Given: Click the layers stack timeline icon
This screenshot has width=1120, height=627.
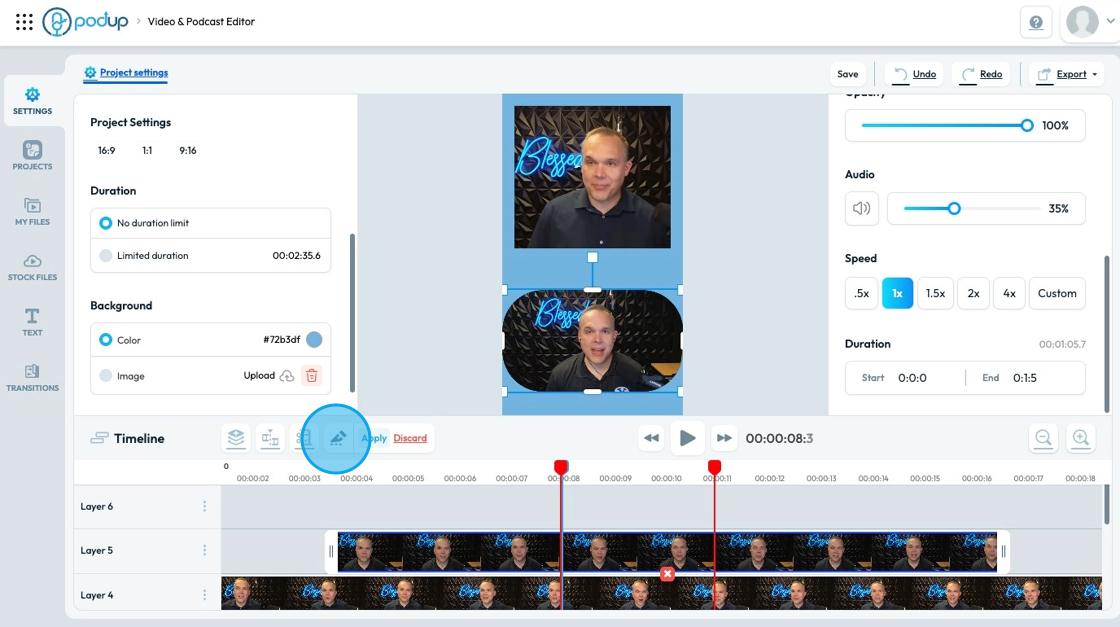Looking at the screenshot, I should (x=236, y=438).
